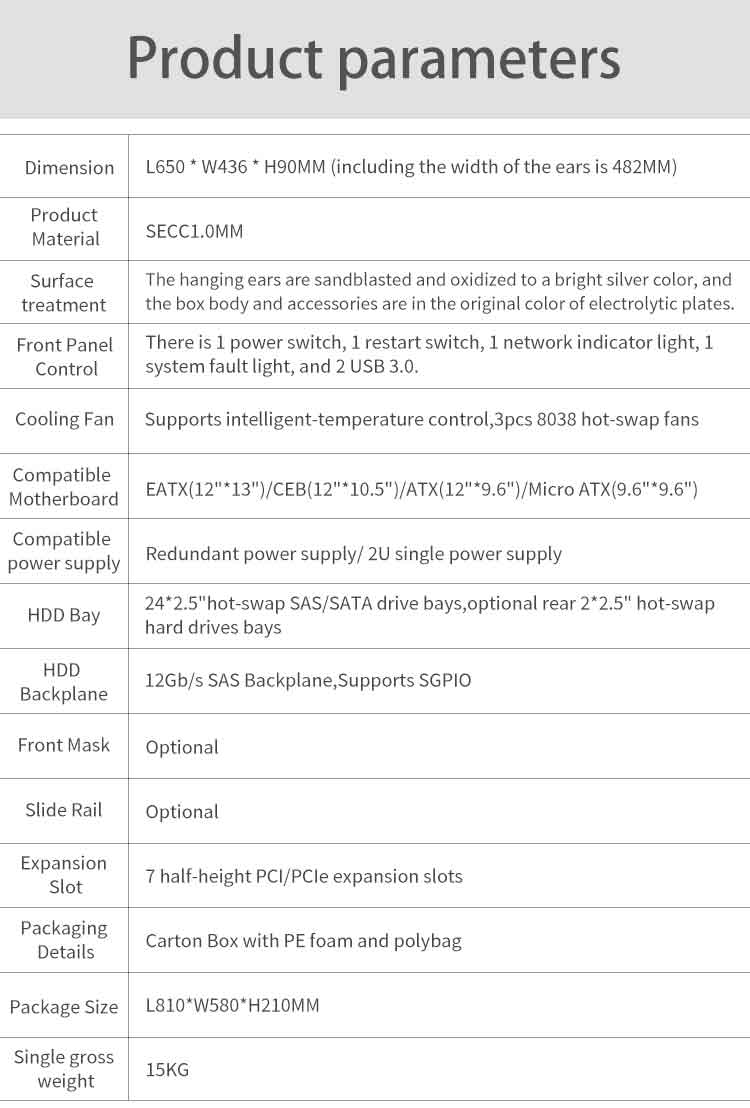Click the Front Mask label
The height and width of the screenshot is (1108, 750).
pyautogui.click(x=64, y=745)
